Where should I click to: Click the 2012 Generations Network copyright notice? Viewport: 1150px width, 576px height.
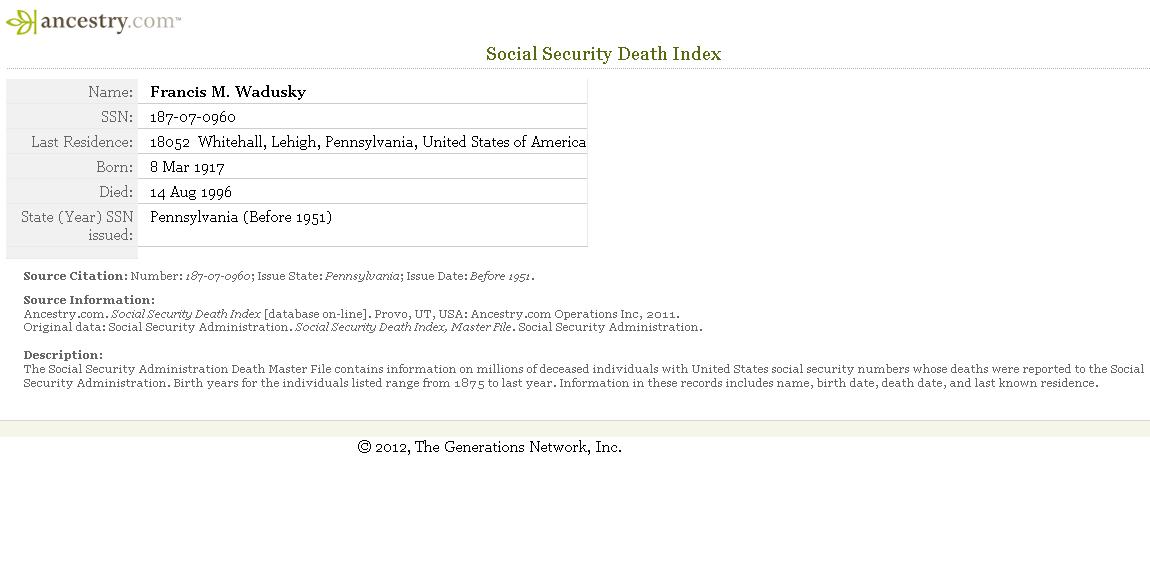click(489, 447)
